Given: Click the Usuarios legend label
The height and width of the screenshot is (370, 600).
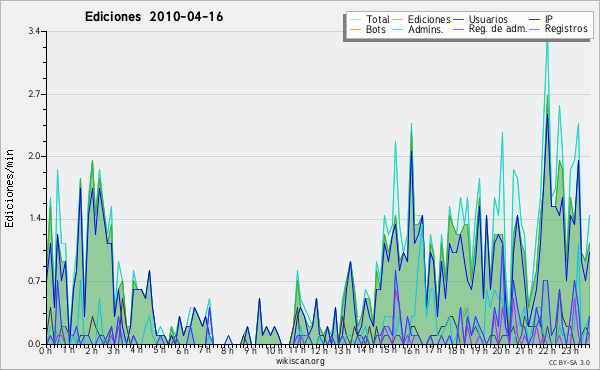Looking at the screenshot, I should point(488,19).
